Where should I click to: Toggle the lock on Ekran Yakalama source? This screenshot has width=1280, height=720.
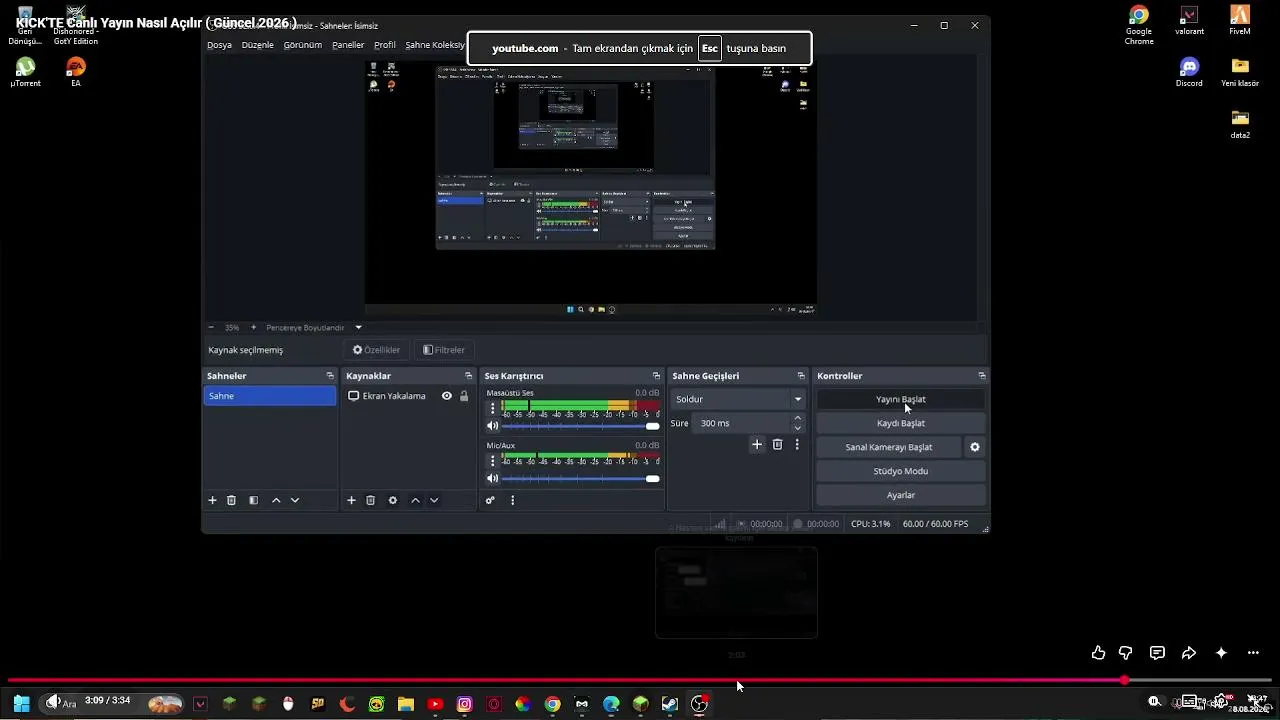(x=464, y=396)
